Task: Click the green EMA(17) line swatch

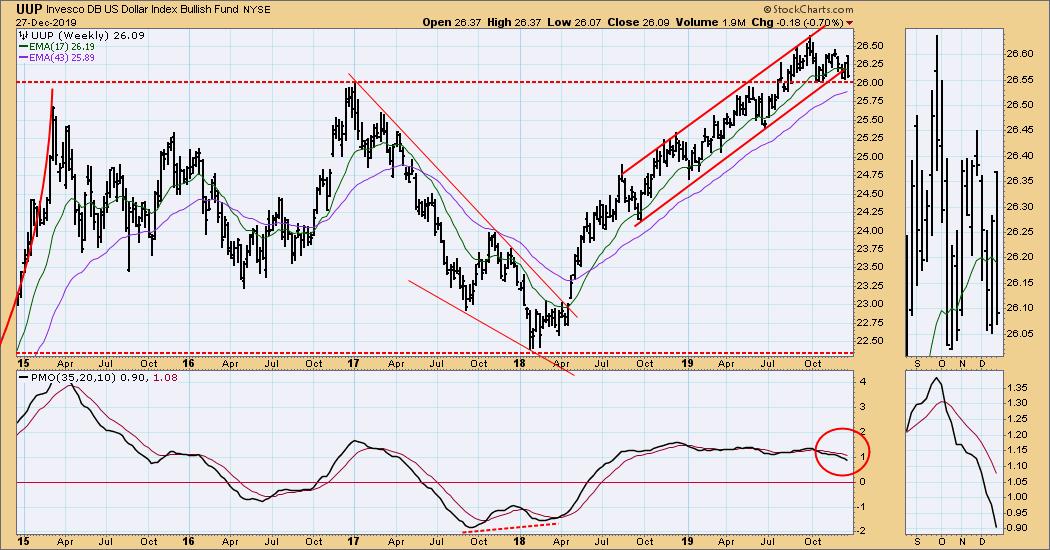Action: (x=23, y=47)
